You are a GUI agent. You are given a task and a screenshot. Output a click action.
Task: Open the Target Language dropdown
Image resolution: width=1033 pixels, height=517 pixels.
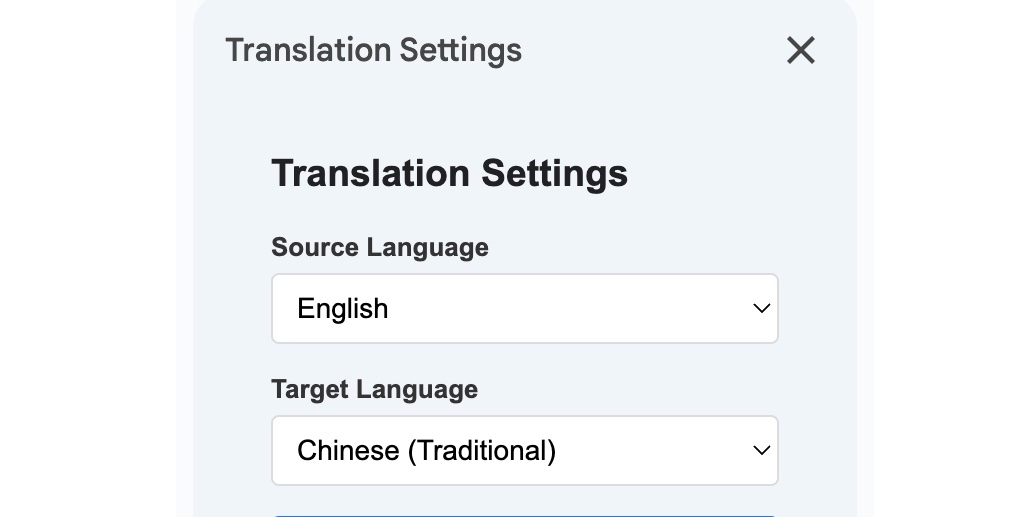(x=524, y=450)
